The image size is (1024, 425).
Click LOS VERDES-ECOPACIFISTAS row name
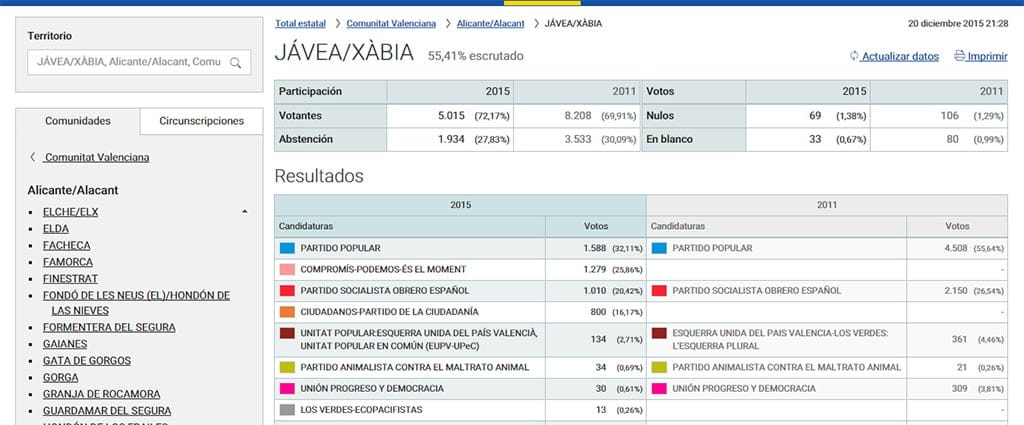(361, 410)
